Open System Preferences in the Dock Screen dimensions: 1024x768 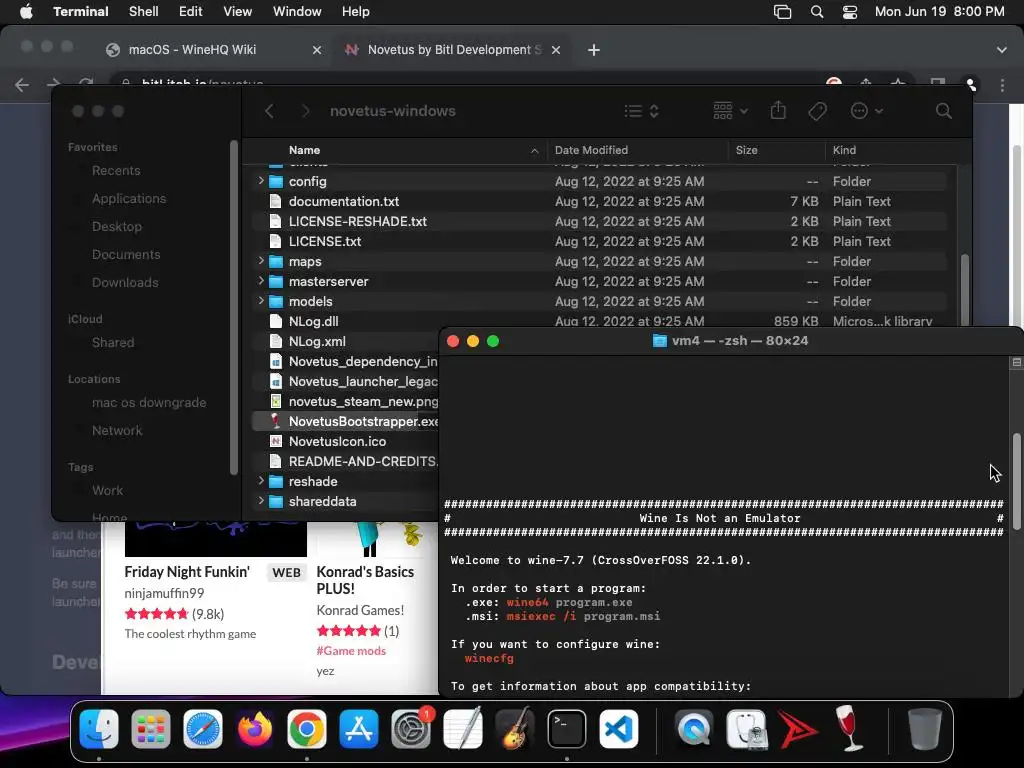(x=411, y=729)
